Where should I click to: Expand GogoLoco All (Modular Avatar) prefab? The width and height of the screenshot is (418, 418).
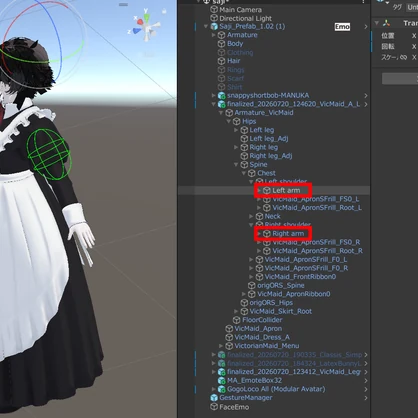[214, 389]
